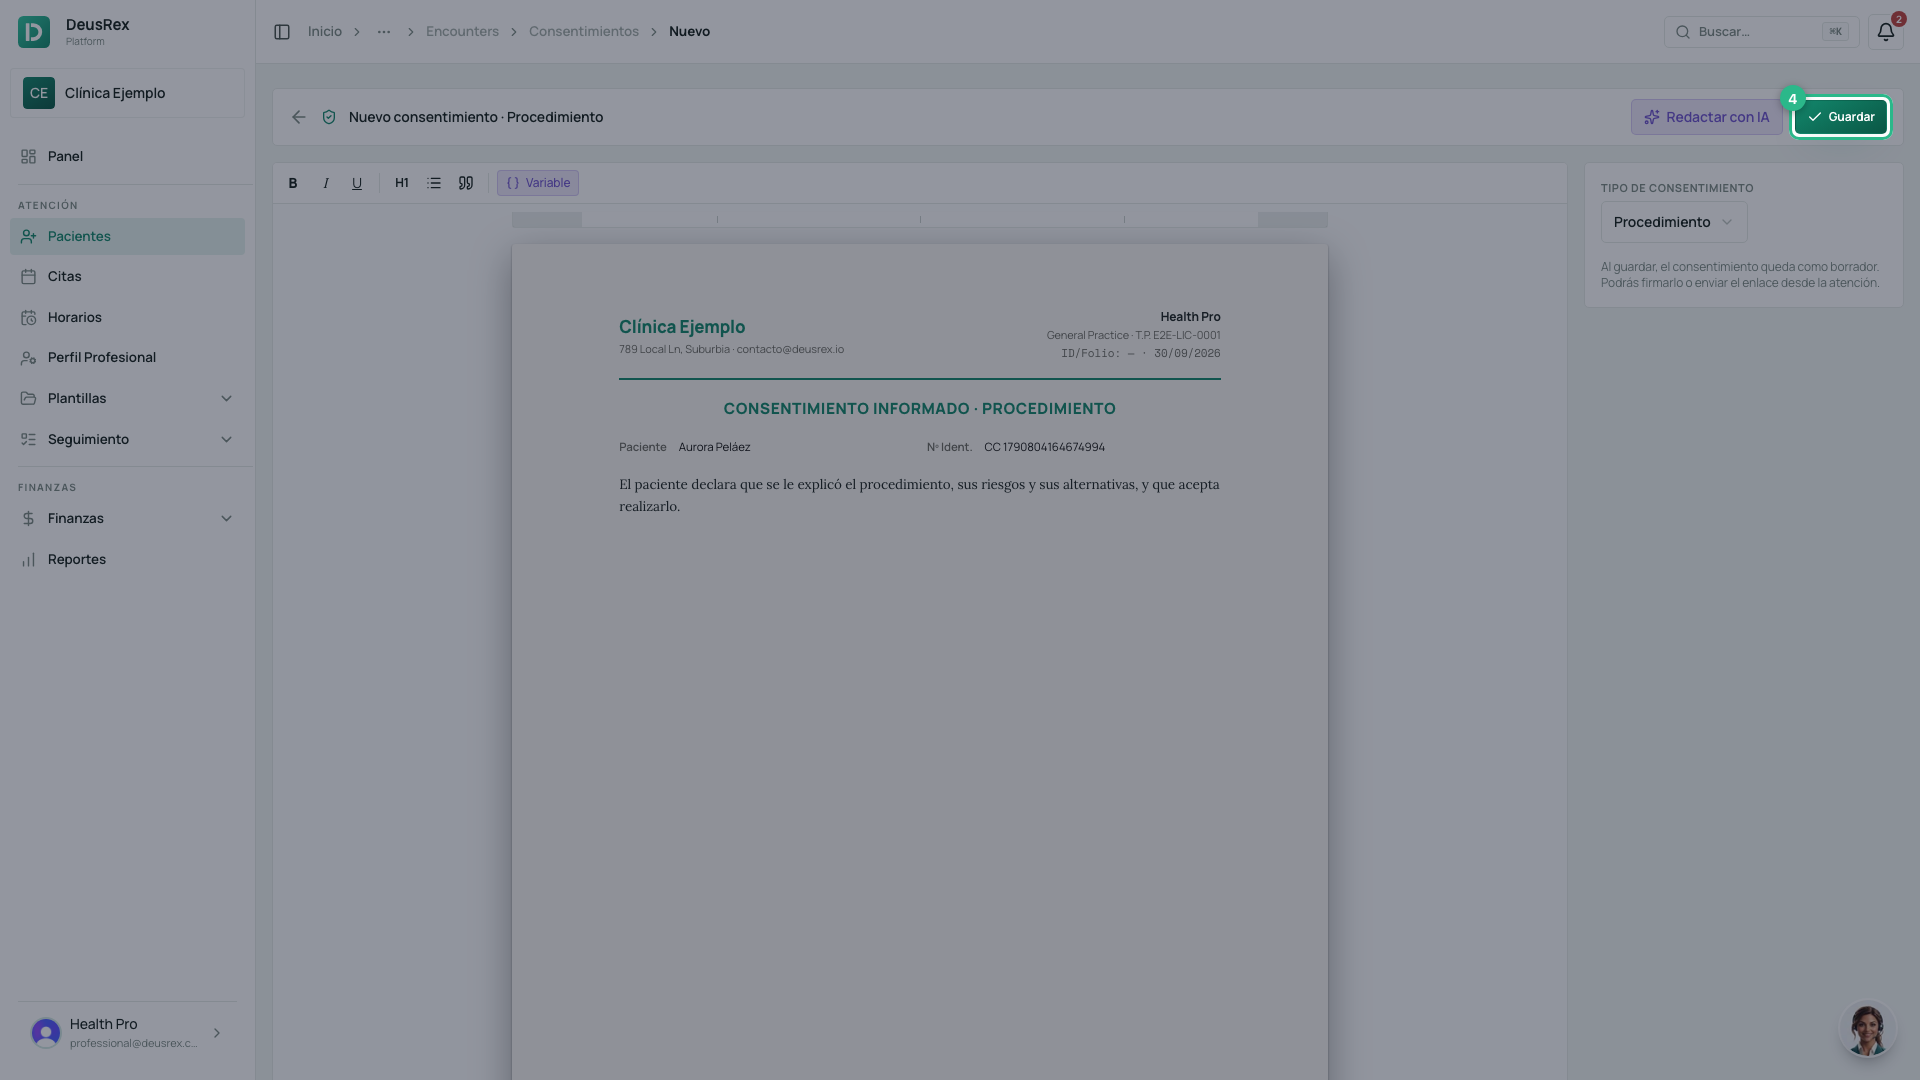Open the consent type Procedimiento dropdown

(1673, 222)
